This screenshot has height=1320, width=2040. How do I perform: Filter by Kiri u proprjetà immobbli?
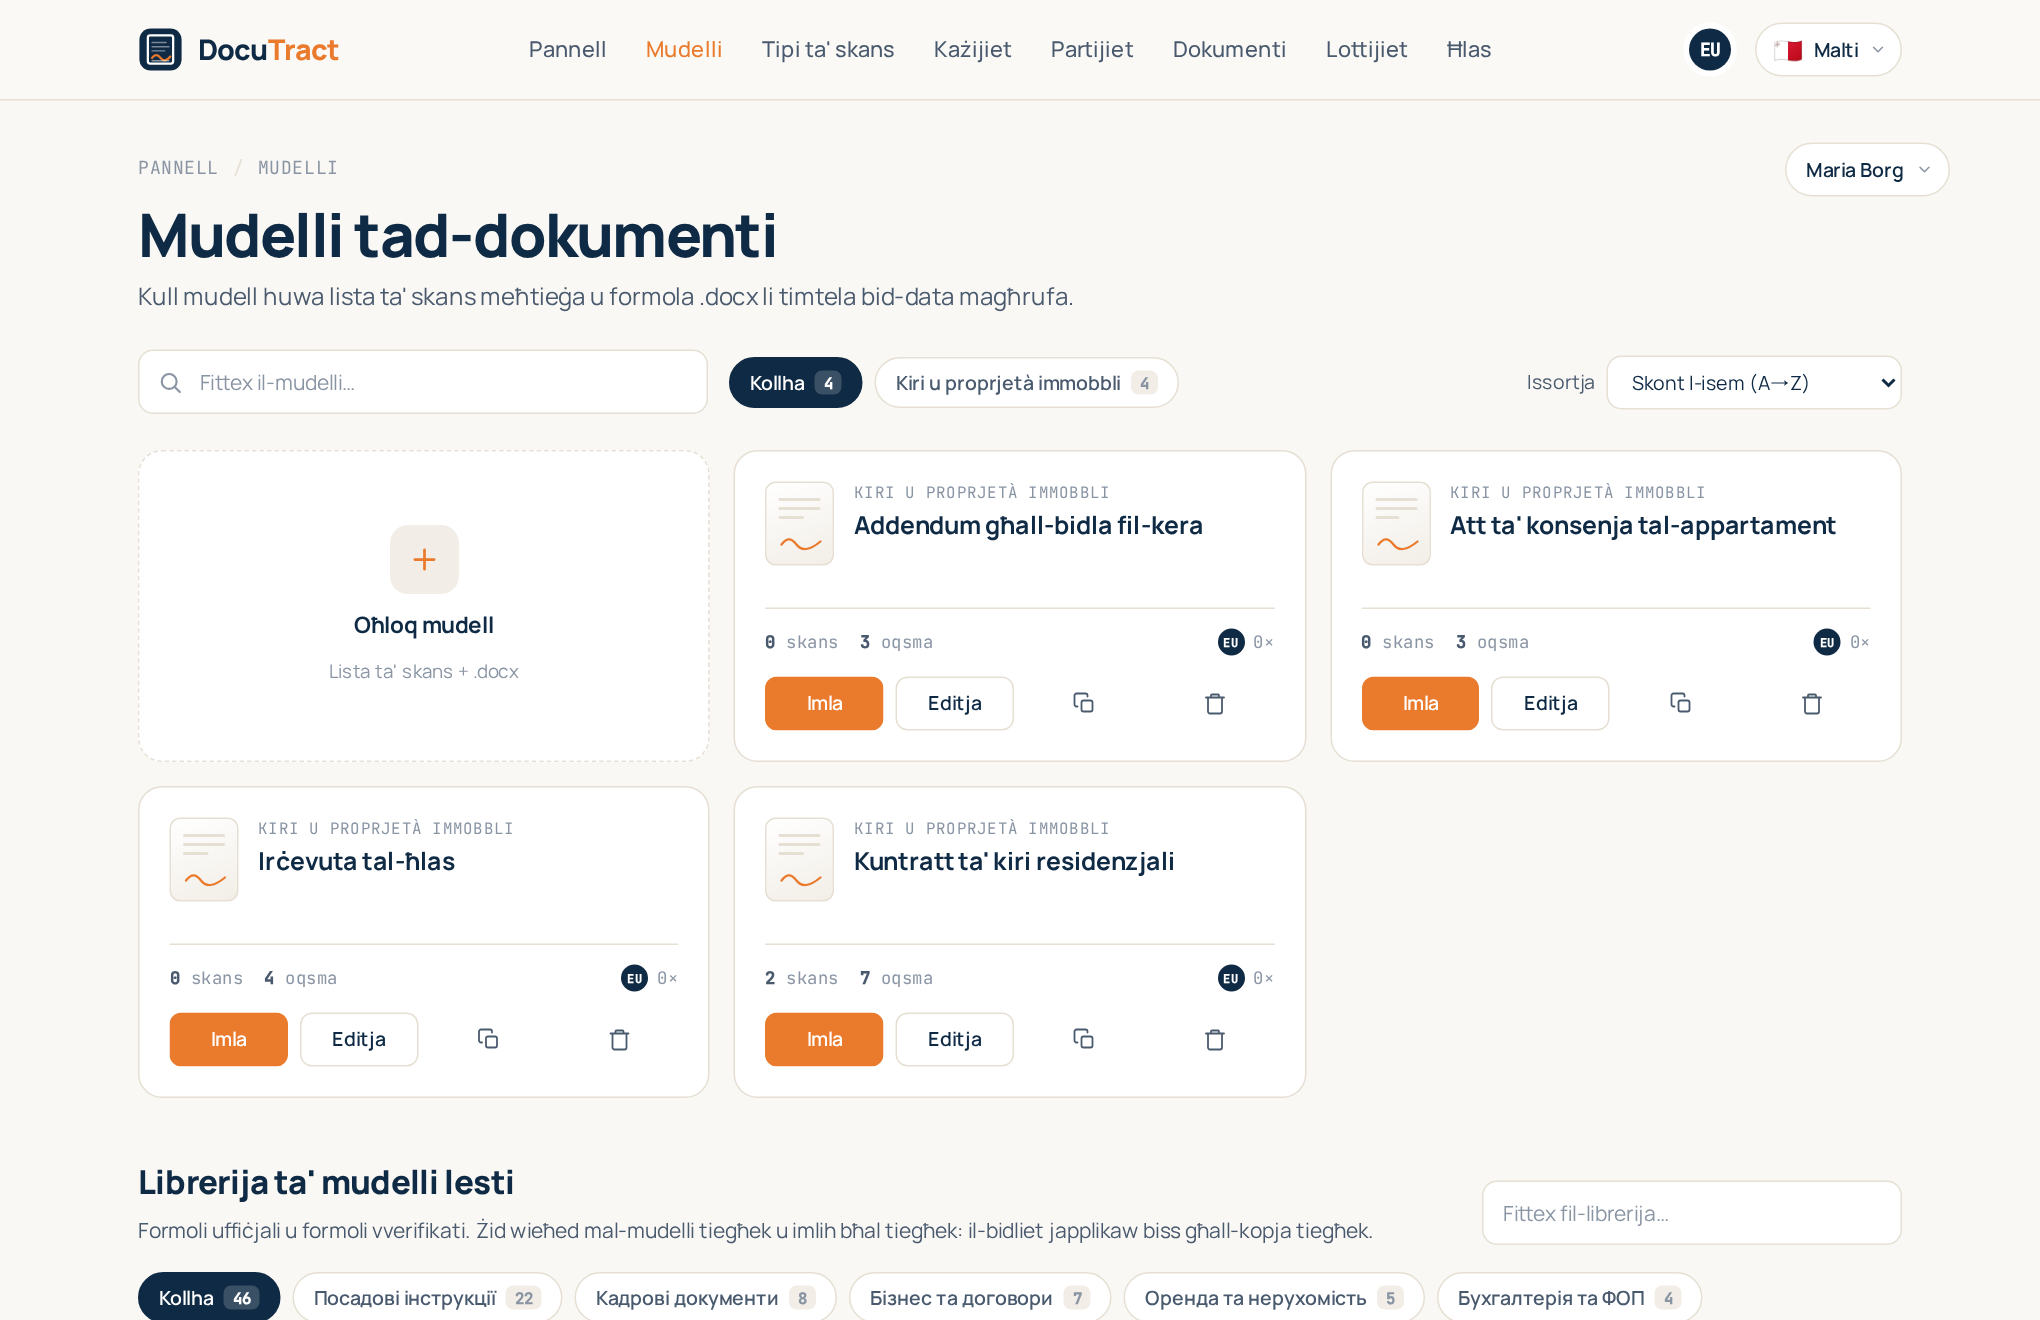tap(1026, 382)
